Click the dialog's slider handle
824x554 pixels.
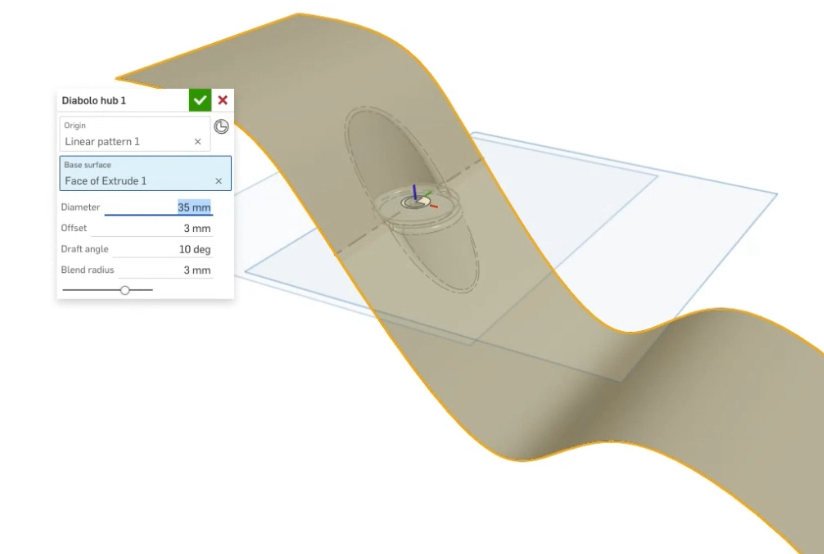(x=125, y=290)
